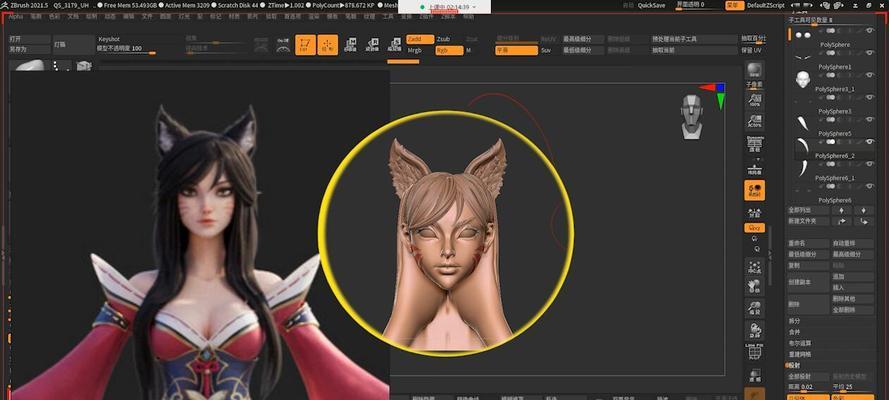Expand the 拆分 section
The width and height of the screenshot is (889, 400).
794,321
